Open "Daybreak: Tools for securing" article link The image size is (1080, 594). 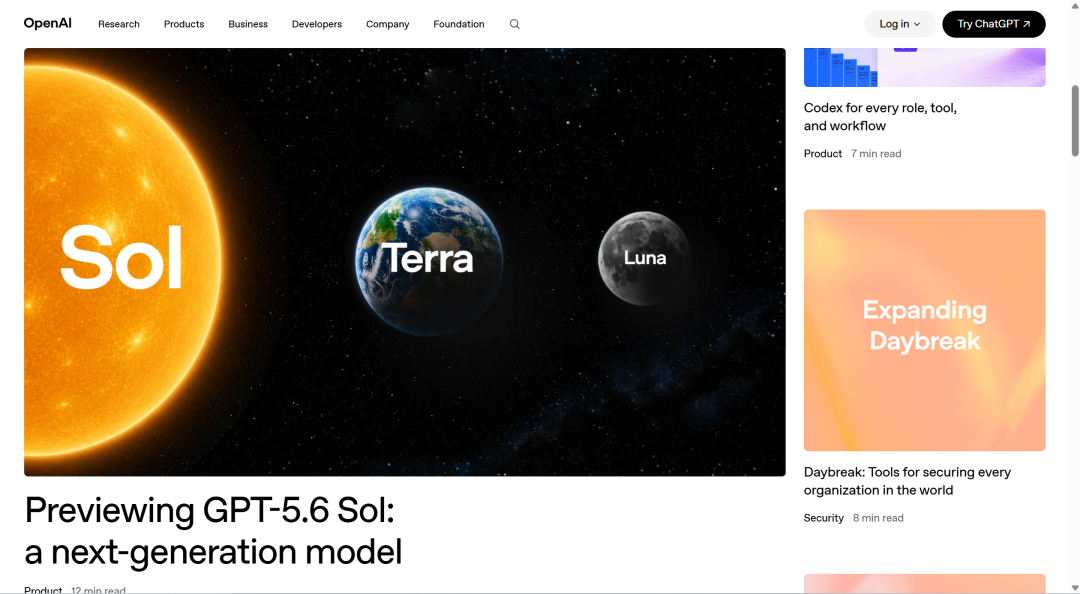pos(907,481)
